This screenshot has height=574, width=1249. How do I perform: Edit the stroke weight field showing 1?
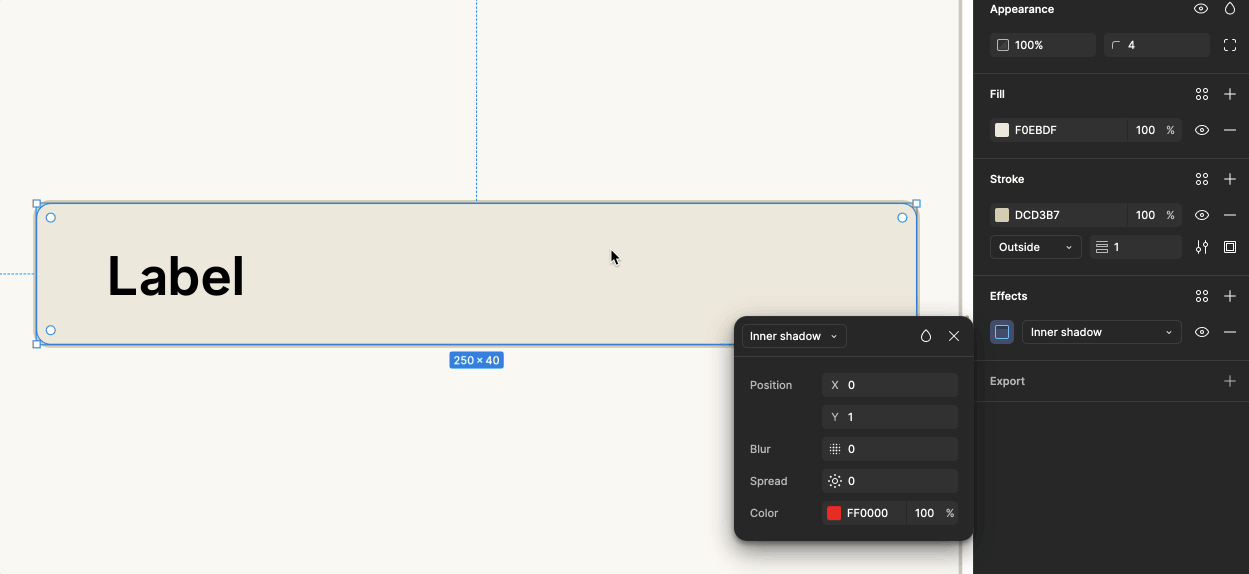point(1136,247)
